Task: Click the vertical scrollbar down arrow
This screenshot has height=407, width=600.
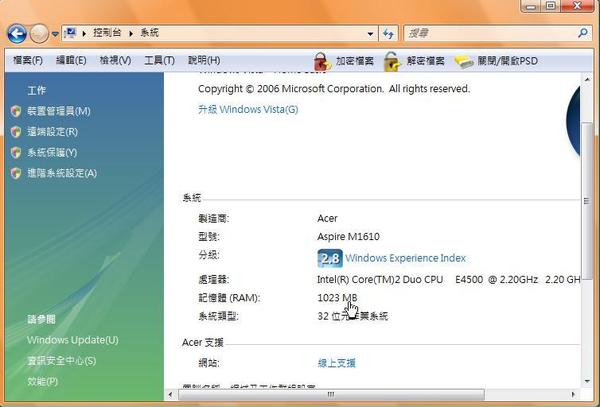Action: click(x=587, y=381)
